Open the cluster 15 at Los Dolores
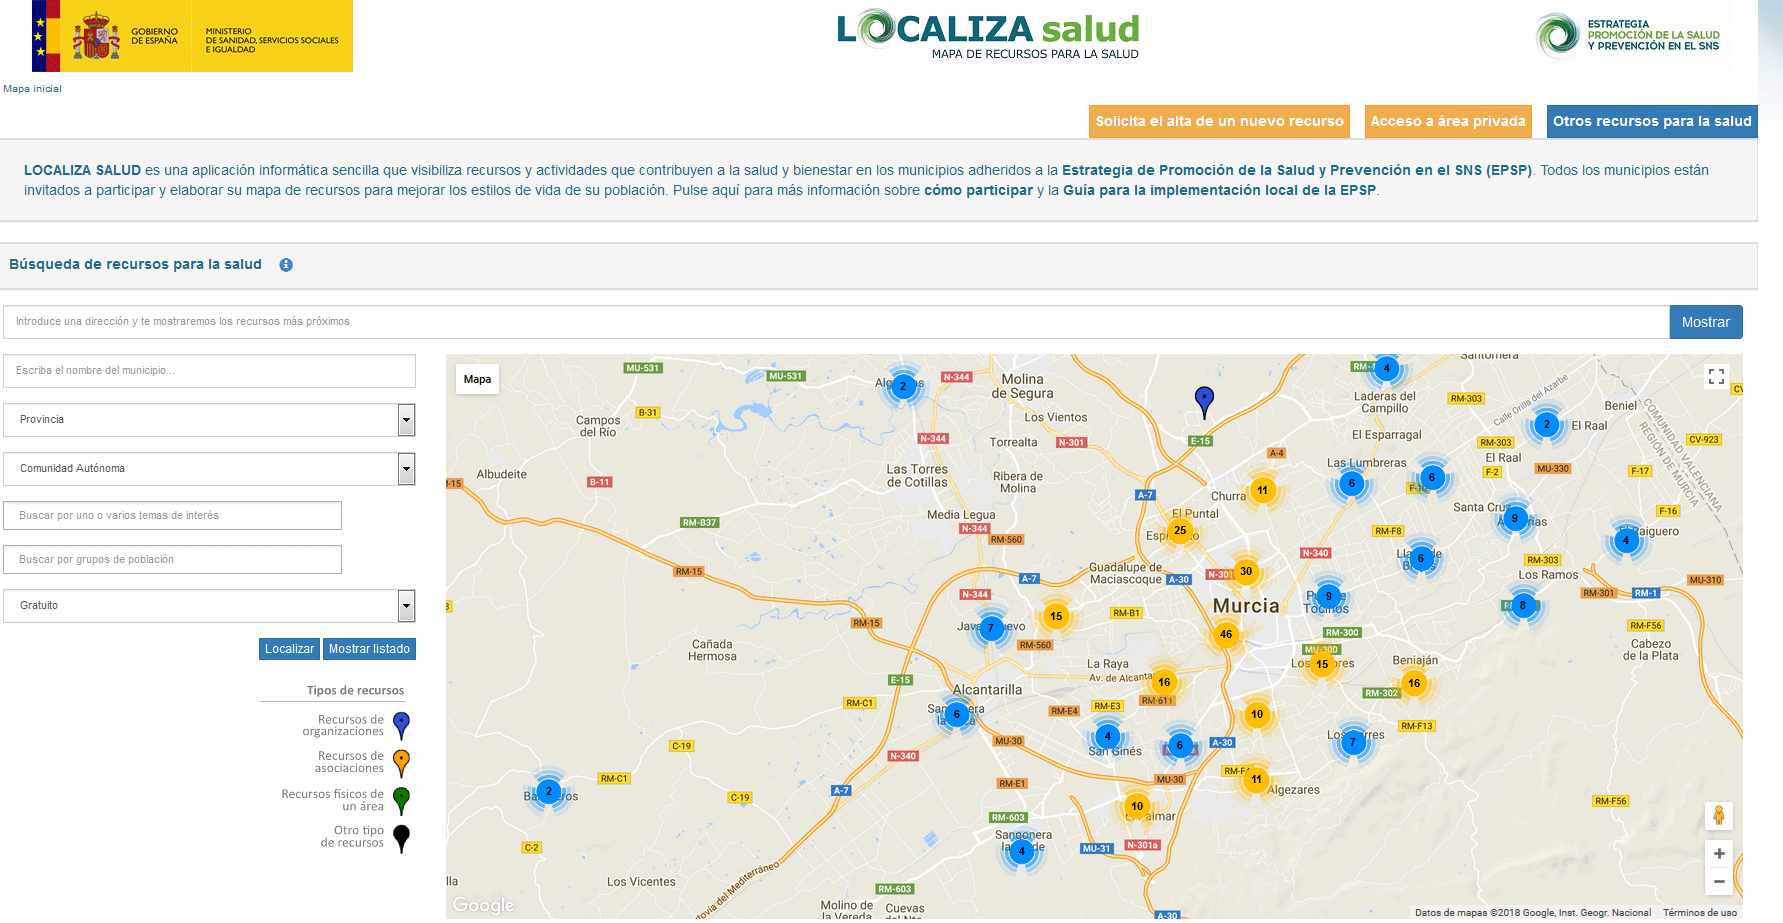The width and height of the screenshot is (1783, 923). pyautogui.click(x=1322, y=664)
